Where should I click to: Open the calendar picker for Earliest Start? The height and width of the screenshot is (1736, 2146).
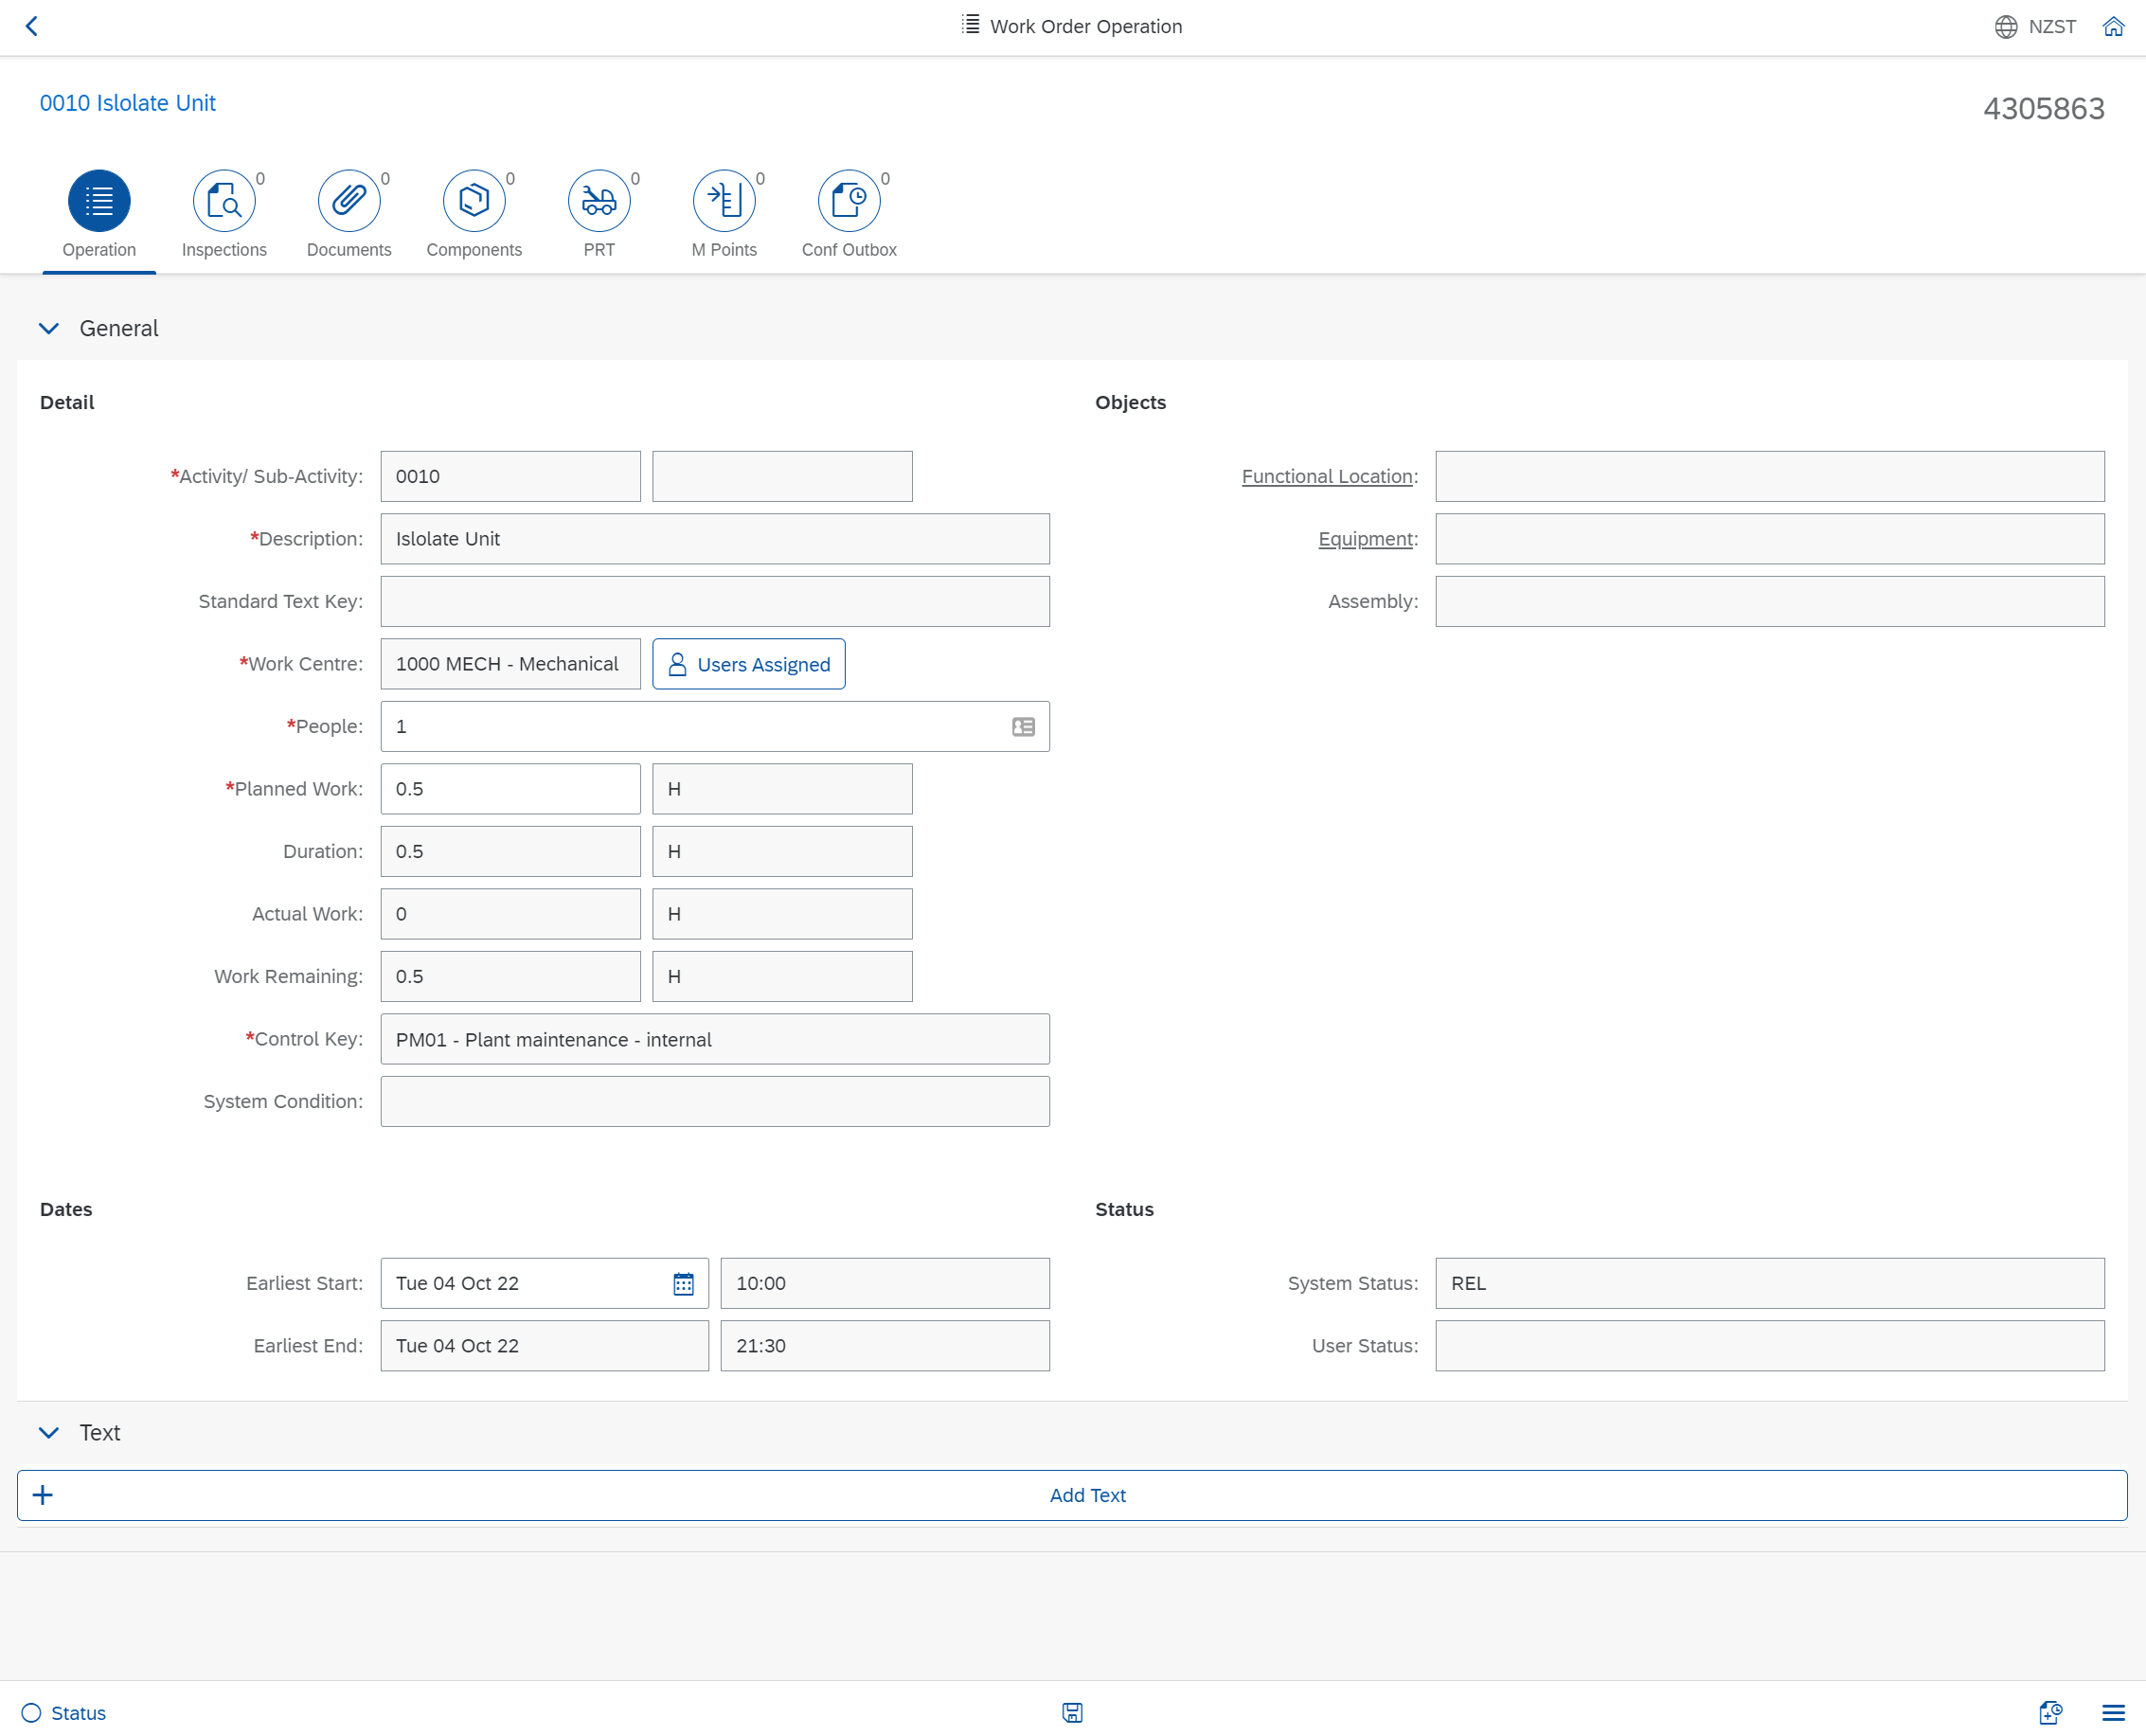coord(682,1283)
